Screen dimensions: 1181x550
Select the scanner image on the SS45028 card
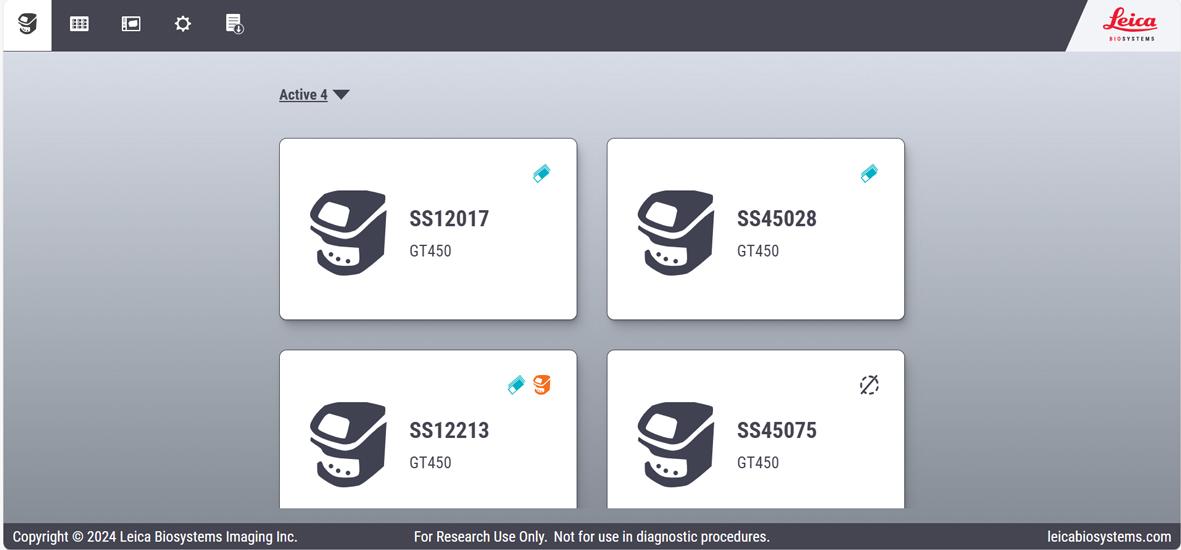pyautogui.click(x=676, y=233)
